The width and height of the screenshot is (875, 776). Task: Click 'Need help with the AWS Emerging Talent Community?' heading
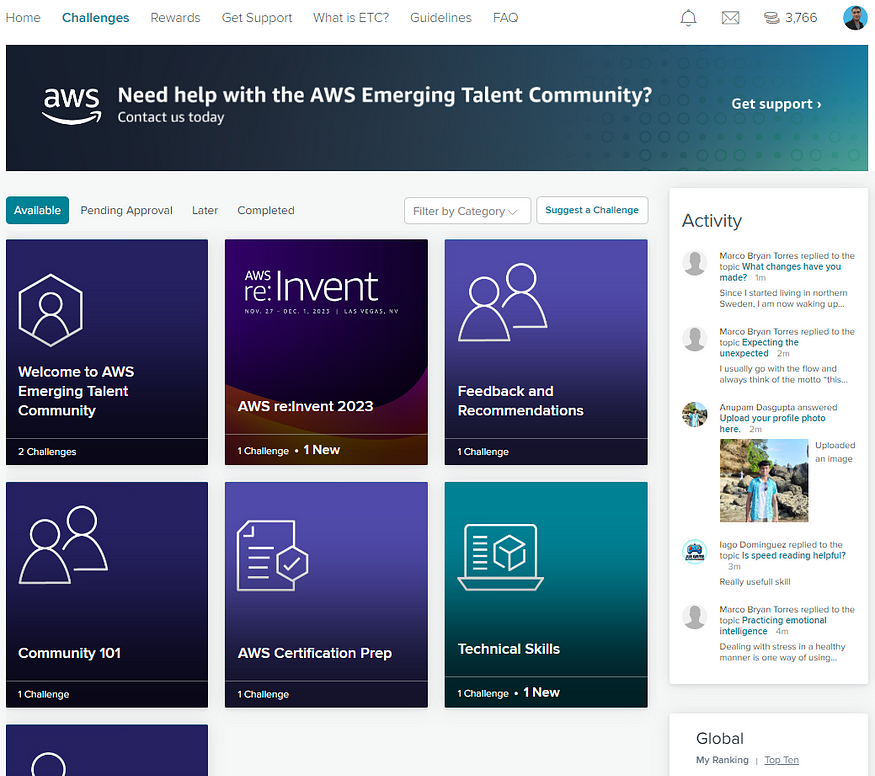point(384,95)
